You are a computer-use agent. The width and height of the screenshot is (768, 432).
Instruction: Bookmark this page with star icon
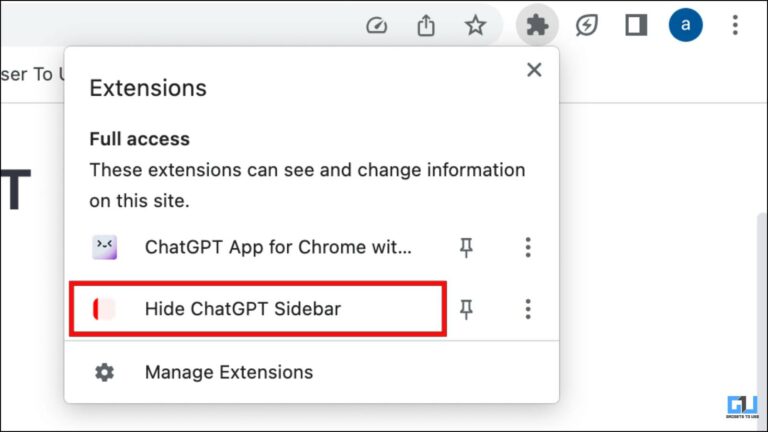475,25
